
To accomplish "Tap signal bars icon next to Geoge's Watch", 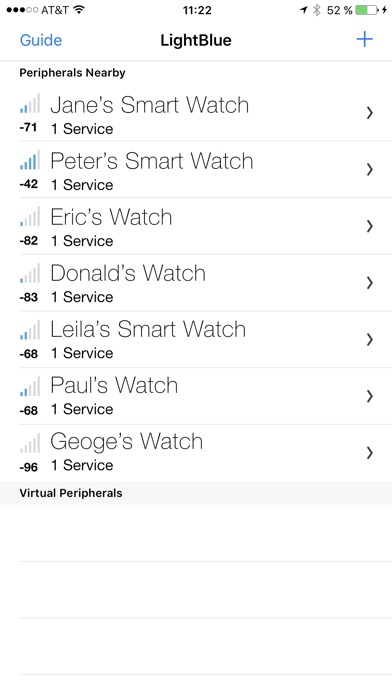I will 30,443.
